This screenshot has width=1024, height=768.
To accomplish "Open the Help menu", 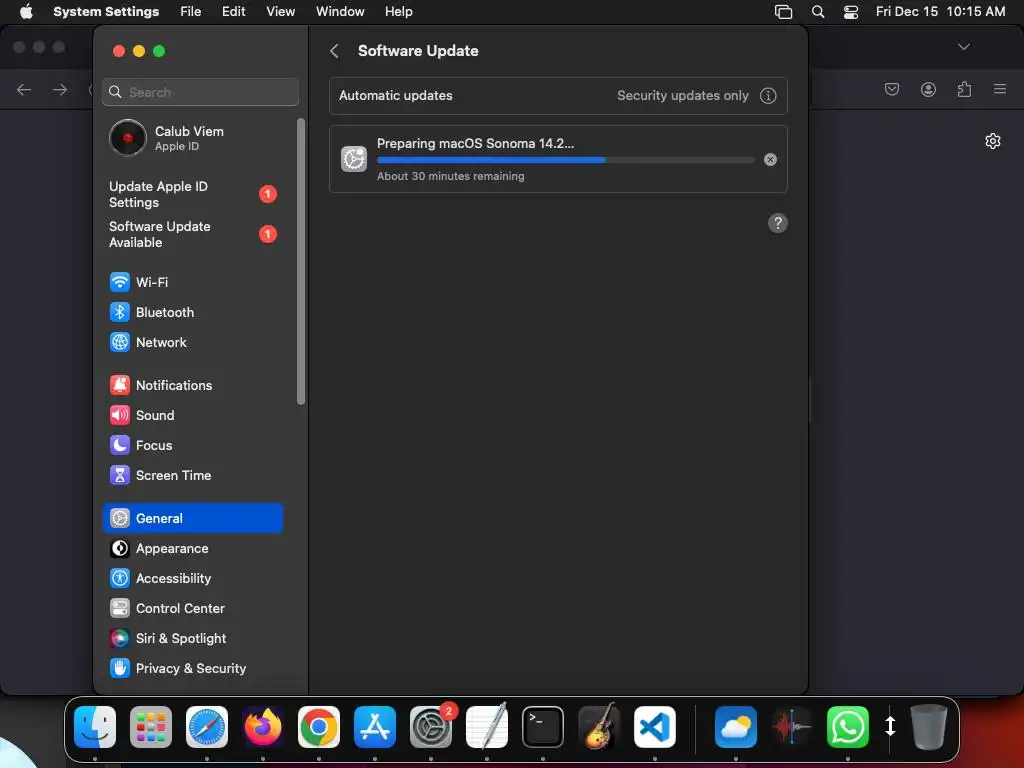I will (398, 12).
